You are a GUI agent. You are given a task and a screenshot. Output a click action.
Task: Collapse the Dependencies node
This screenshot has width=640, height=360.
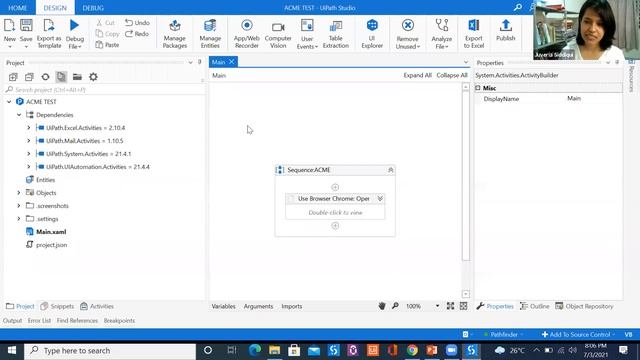19,115
